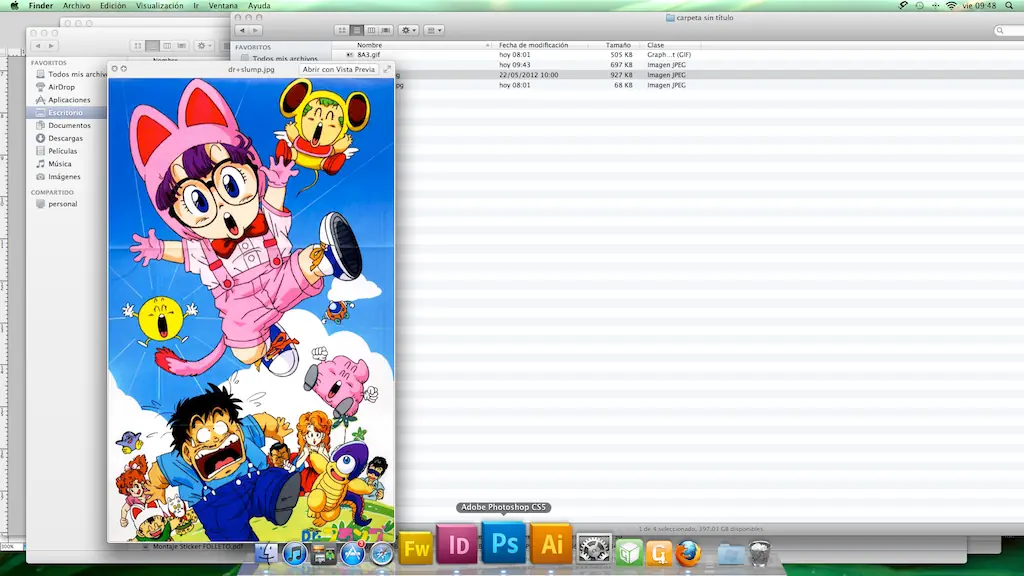Switch front Finder window to column view
1024x576 pixels.
click(371, 30)
